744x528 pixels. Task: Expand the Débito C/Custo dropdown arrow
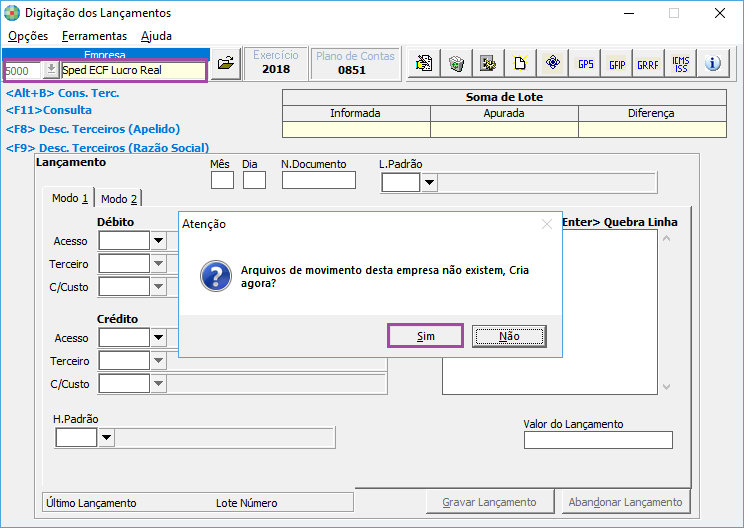pos(158,287)
